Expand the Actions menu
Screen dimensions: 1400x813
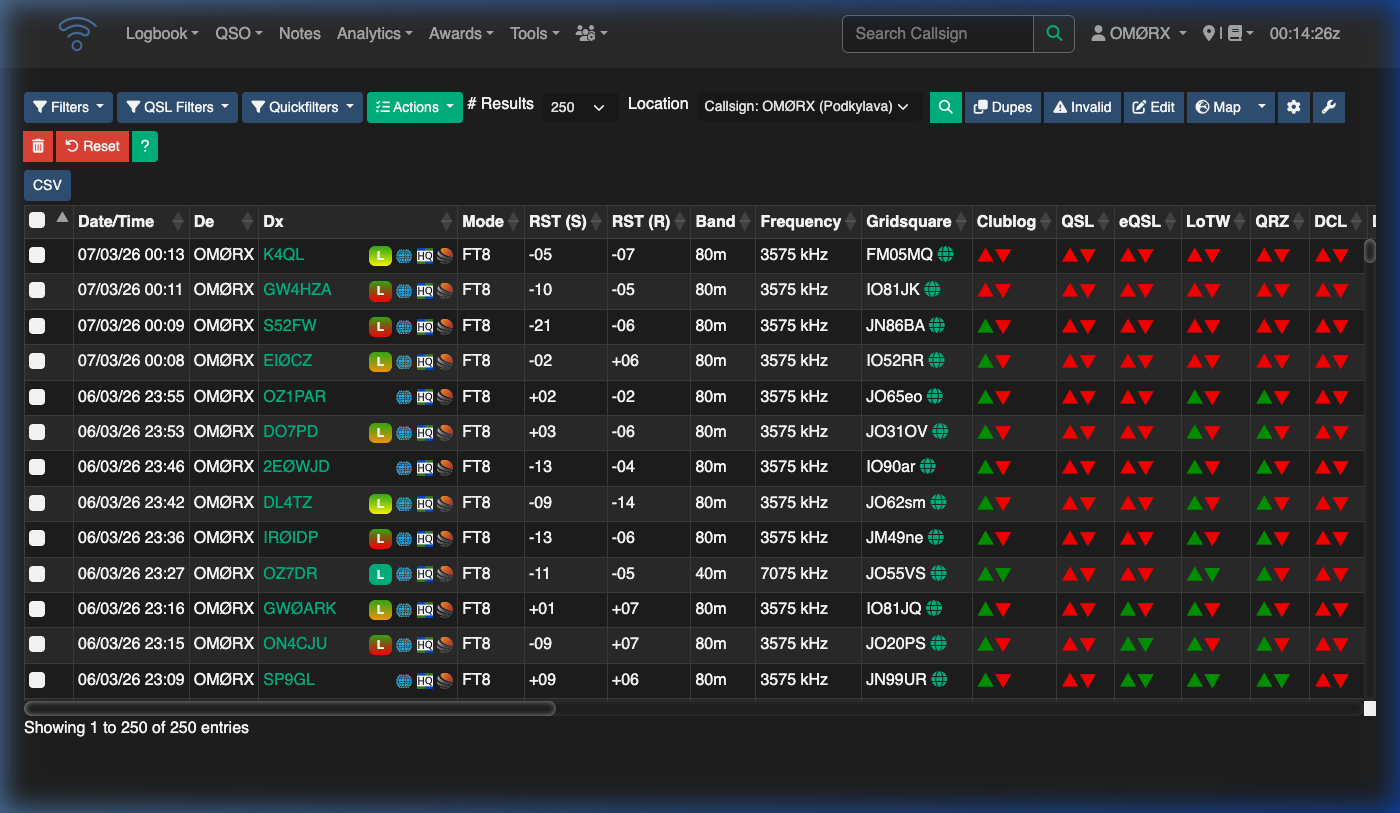[x=414, y=107]
